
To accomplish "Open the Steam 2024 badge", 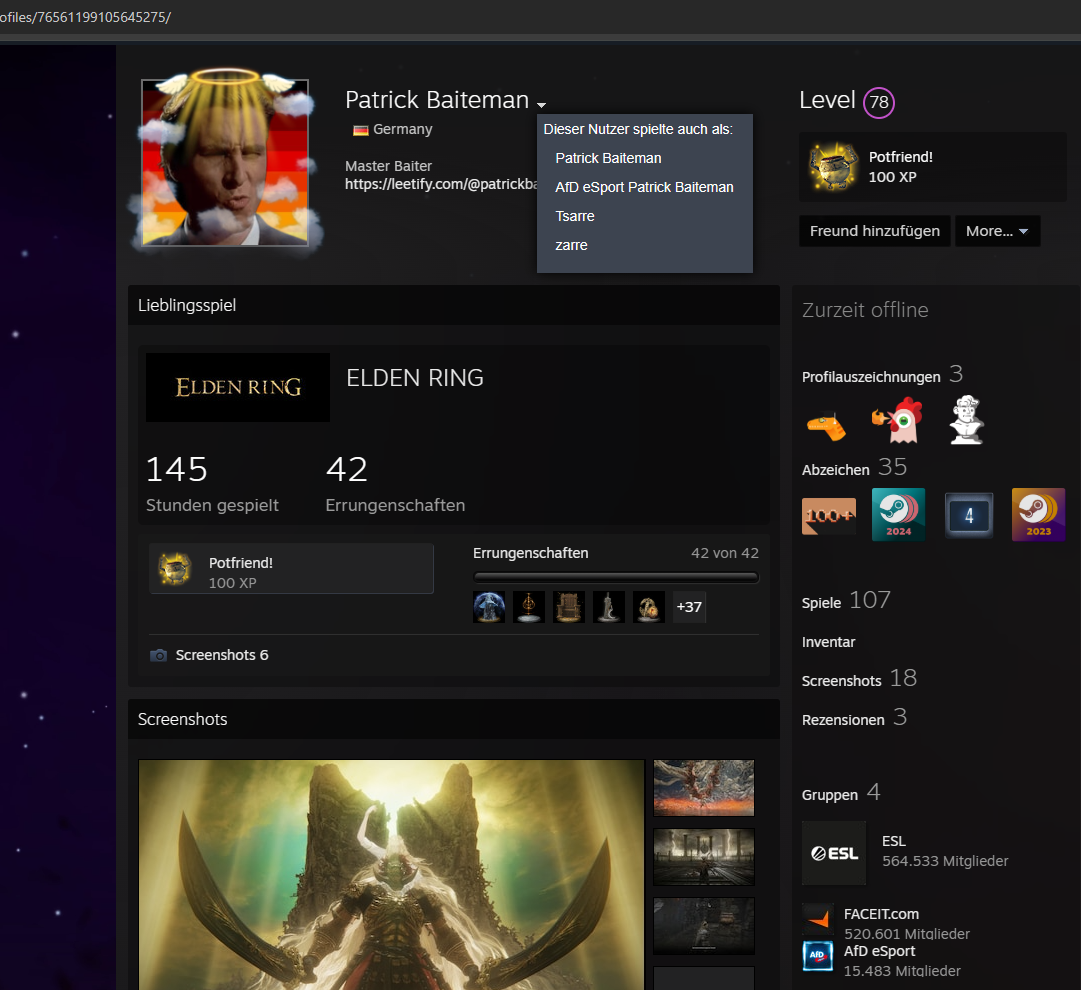I will coord(898,515).
